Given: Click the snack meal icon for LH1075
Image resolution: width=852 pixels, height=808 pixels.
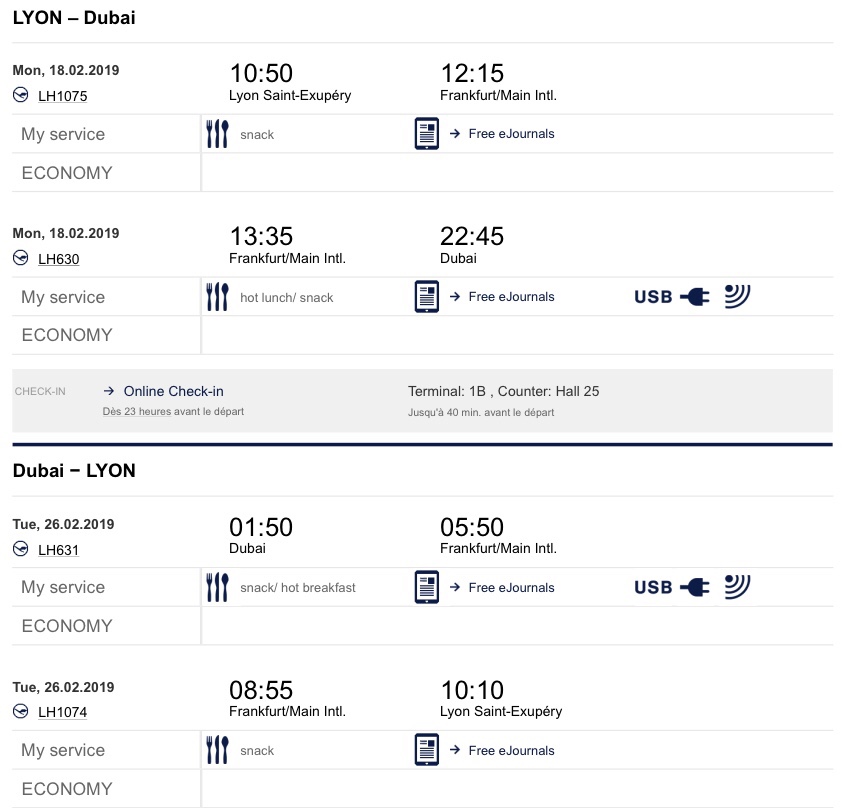Looking at the screenshot, I should [x=217, y=134].
